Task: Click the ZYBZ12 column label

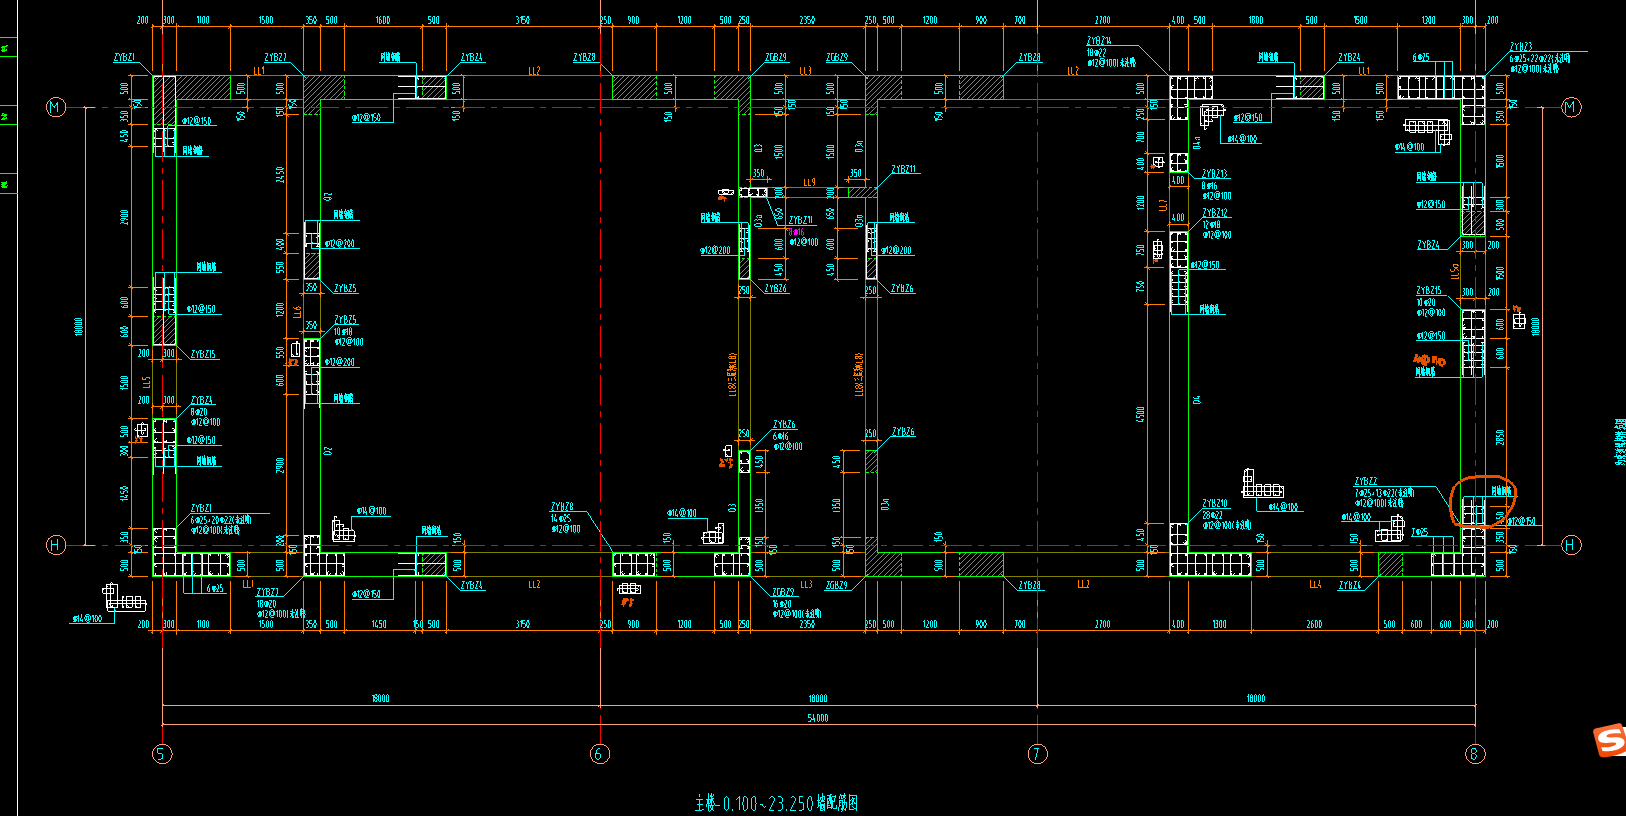Action: coord(1215,213)
